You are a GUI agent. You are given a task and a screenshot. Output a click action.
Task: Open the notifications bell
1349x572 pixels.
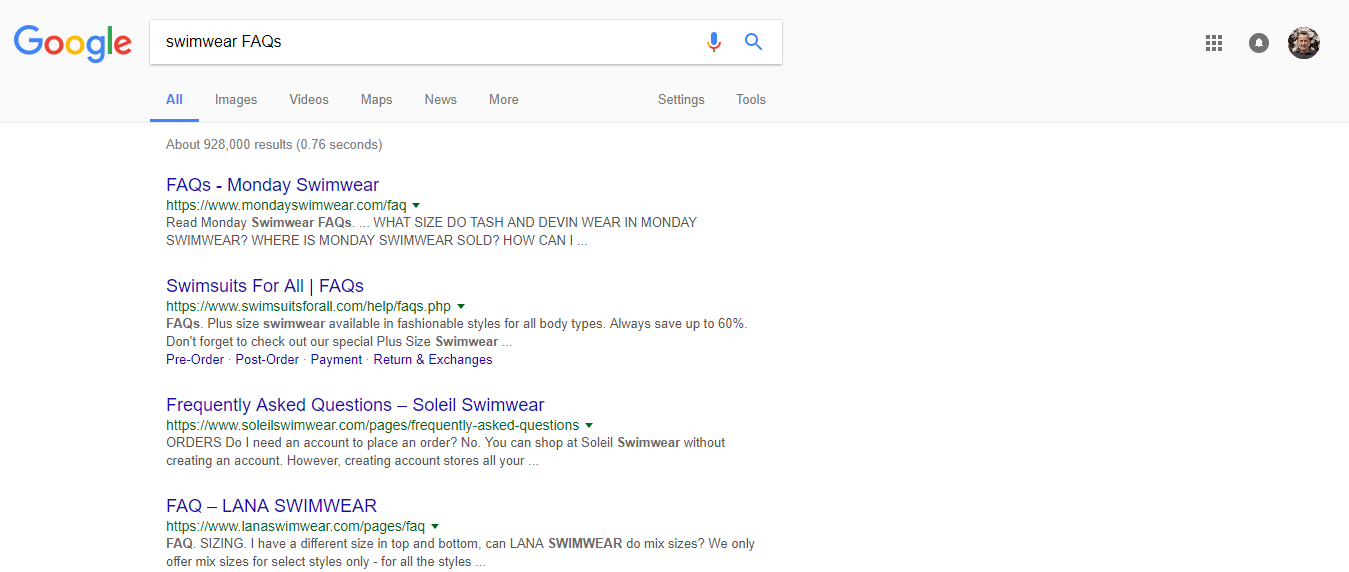1259,43
